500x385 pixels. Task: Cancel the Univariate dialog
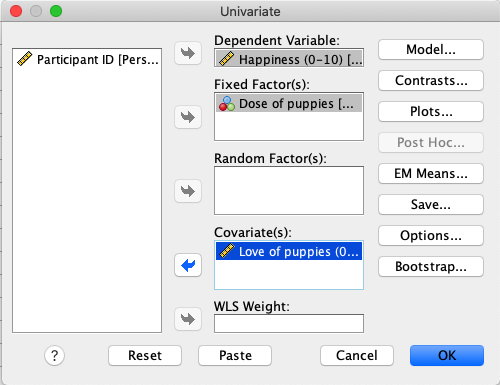(x=357, y=356)
